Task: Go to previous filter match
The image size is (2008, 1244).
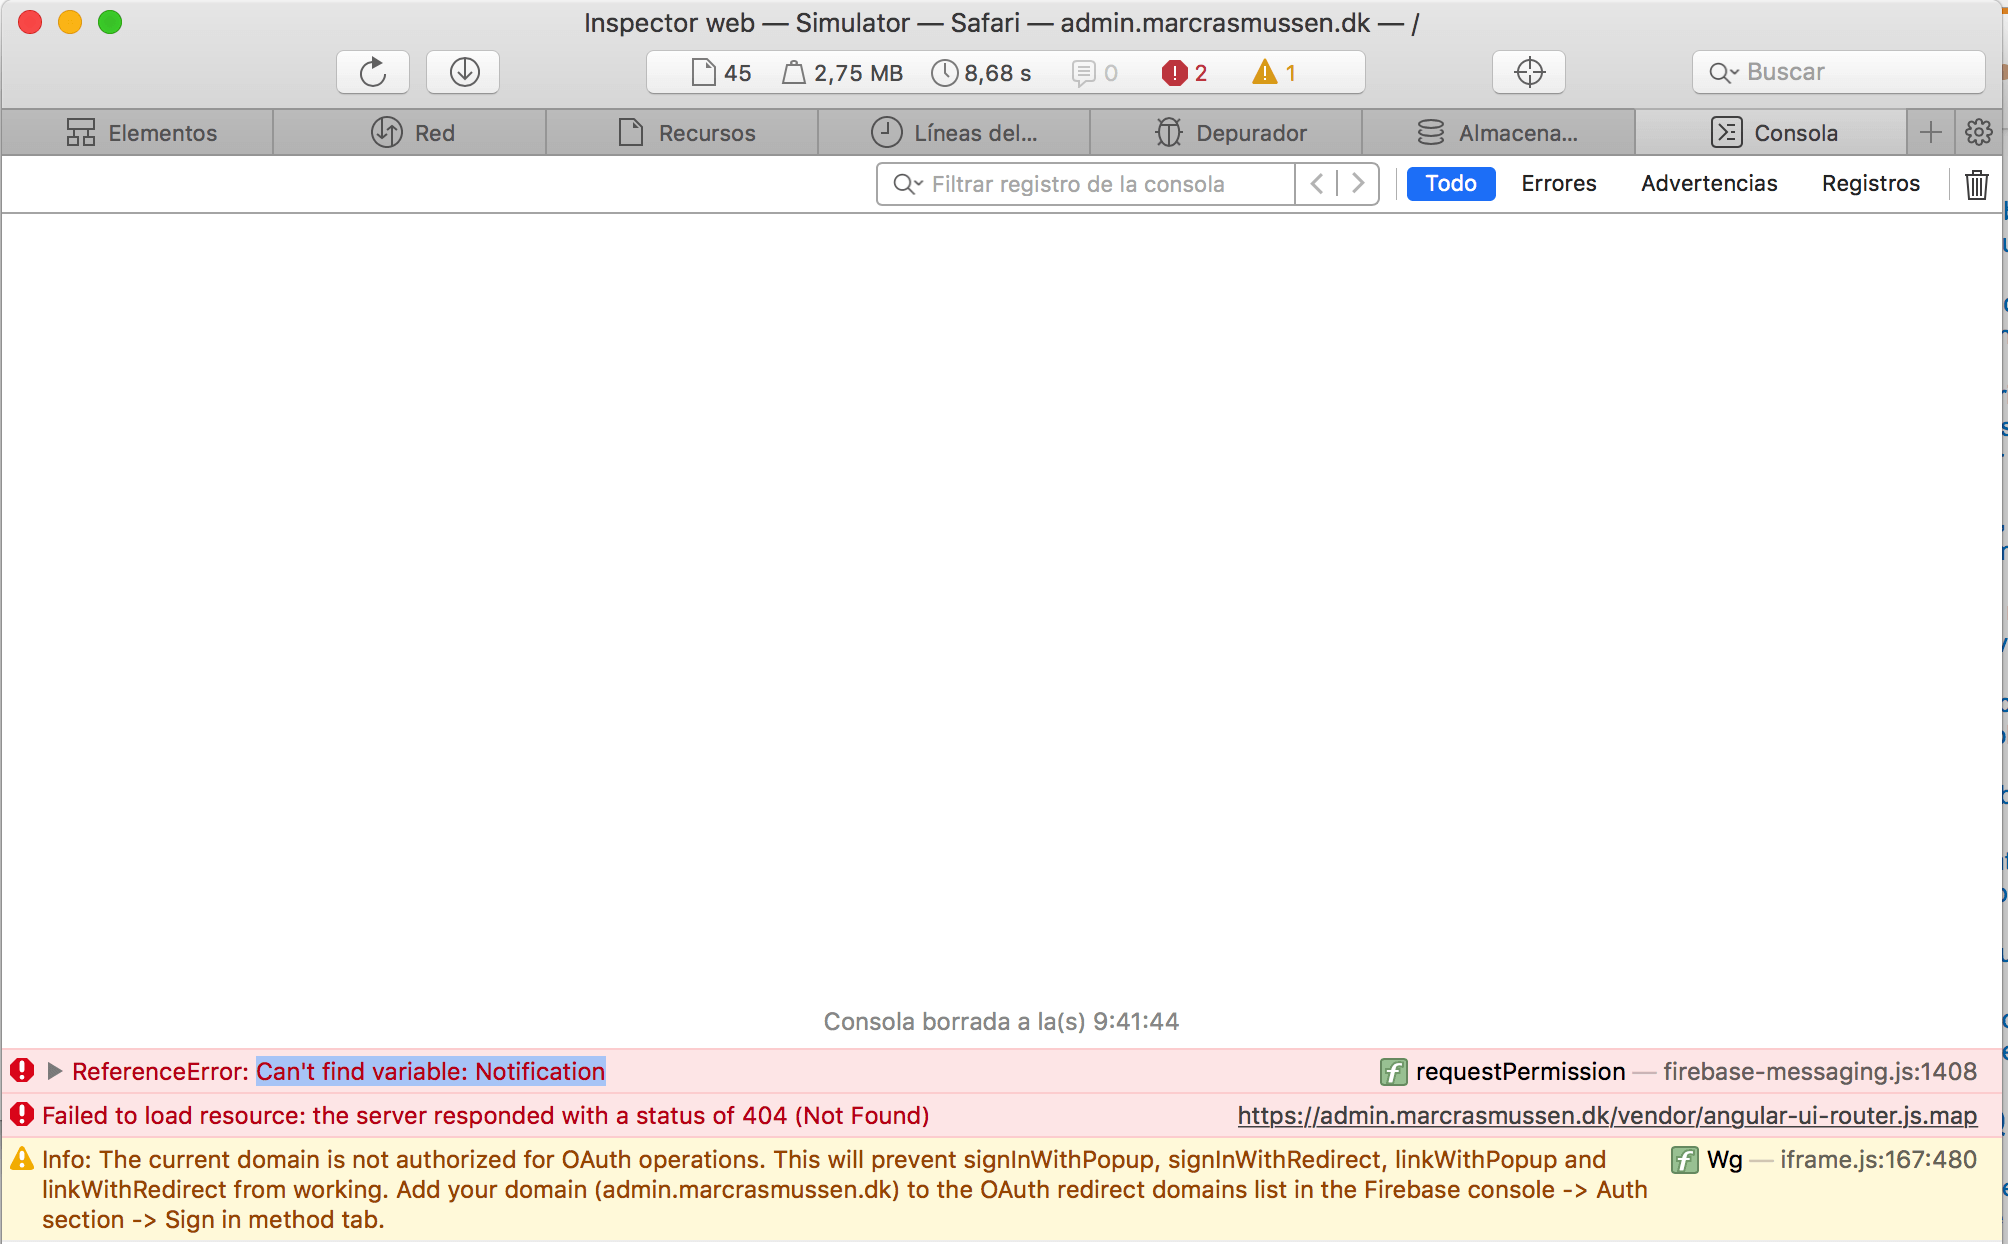Action: [1317, 184]
